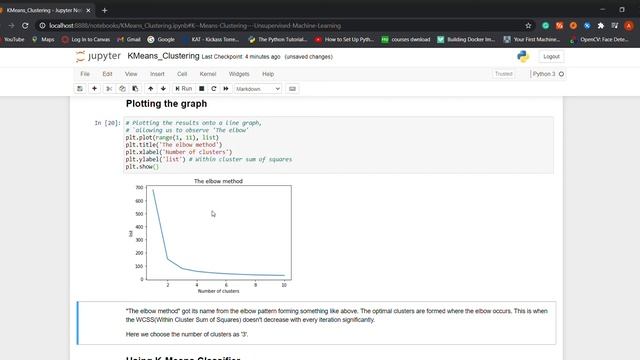The height and width of the screenshot is (360, 640).
Task: Open the Insert menu
Action: [x=157, y=74]
